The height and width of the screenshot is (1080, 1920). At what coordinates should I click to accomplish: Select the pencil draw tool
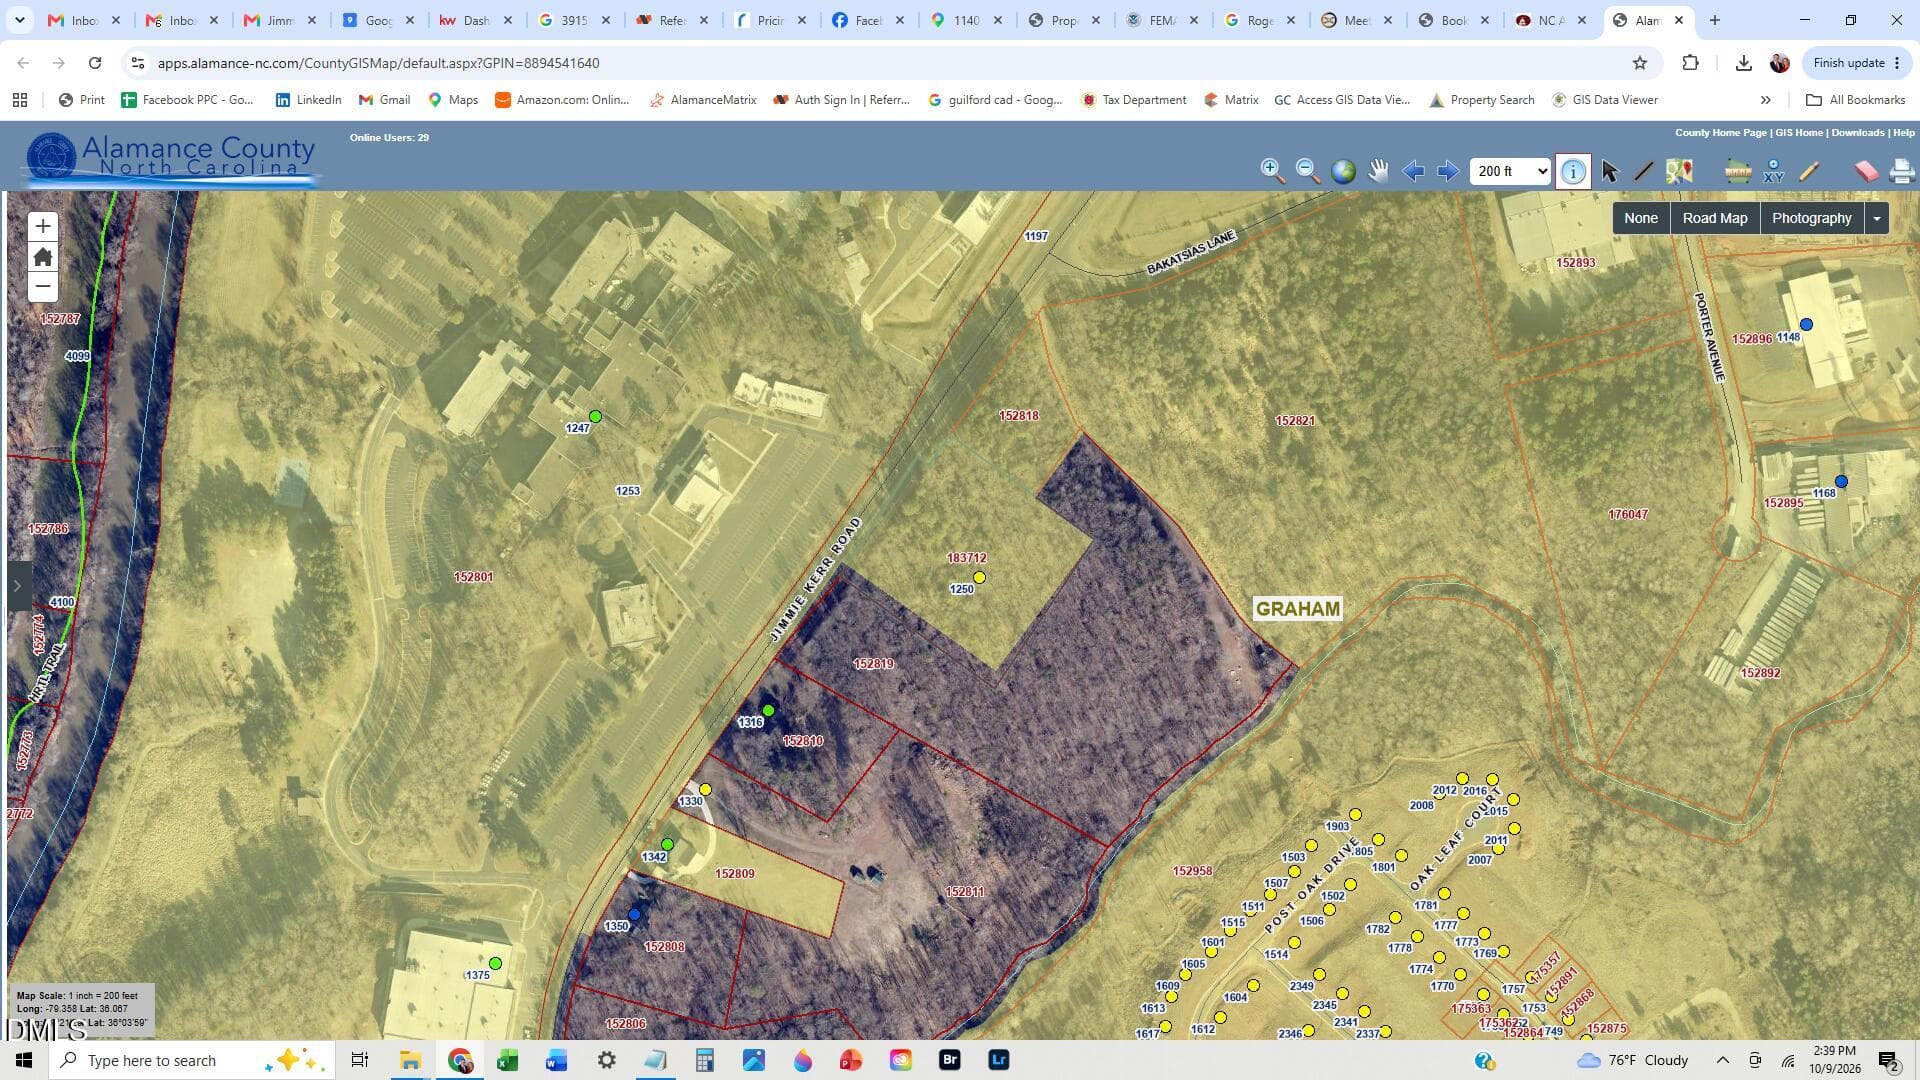point(1809,171)
